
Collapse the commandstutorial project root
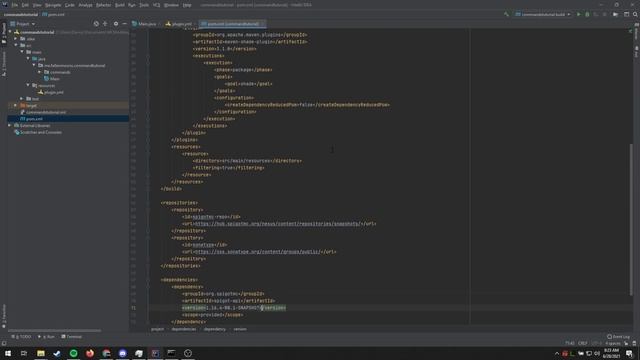(x=10, y=32)
